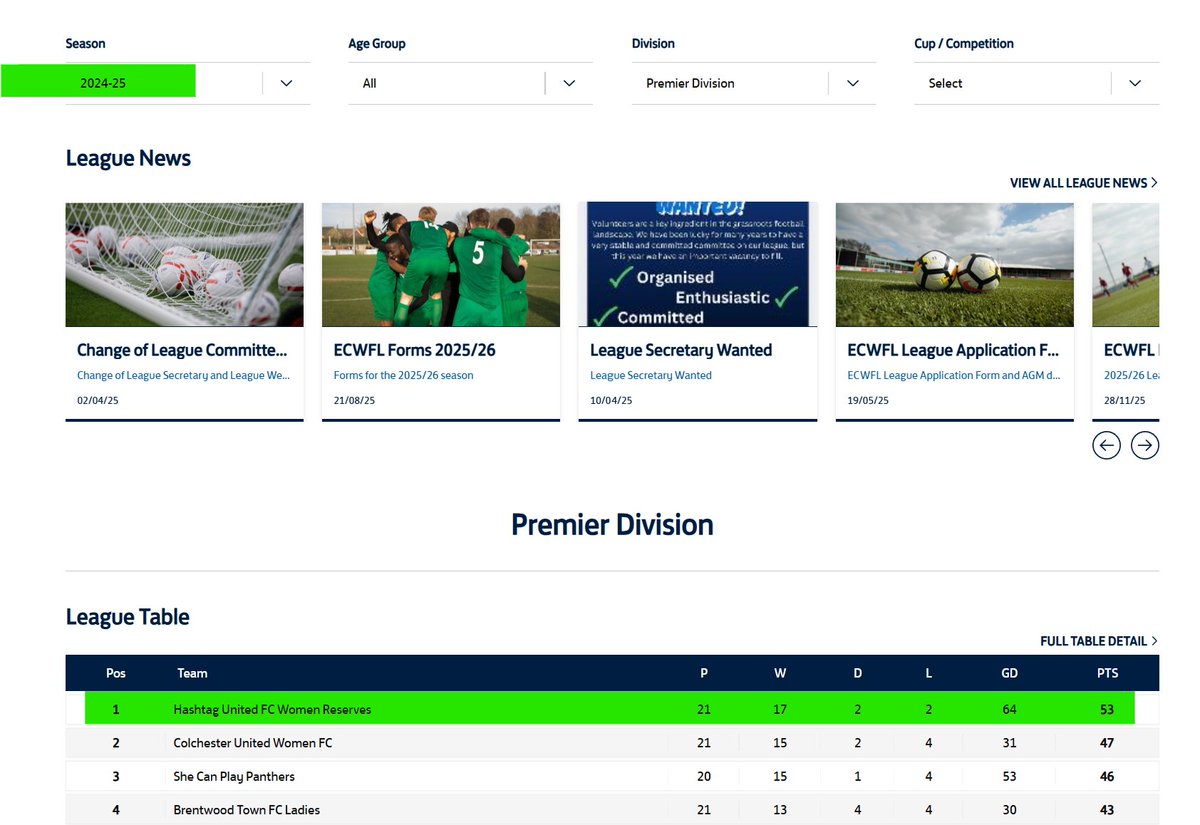Click Hashtag United's 53 points value
Image resolution: width=1200 pixels, height=825 pixels.
coord(1107,710)
